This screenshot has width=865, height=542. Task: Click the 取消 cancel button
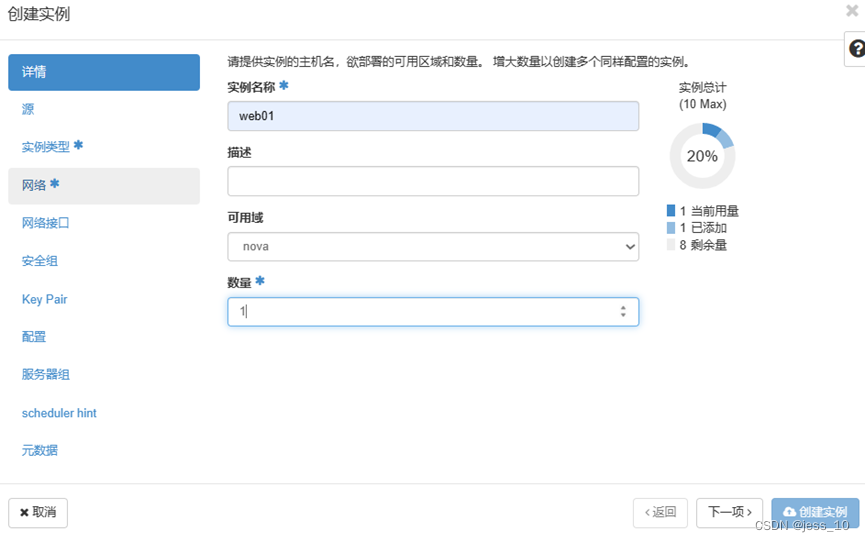(x=38, y=513)
